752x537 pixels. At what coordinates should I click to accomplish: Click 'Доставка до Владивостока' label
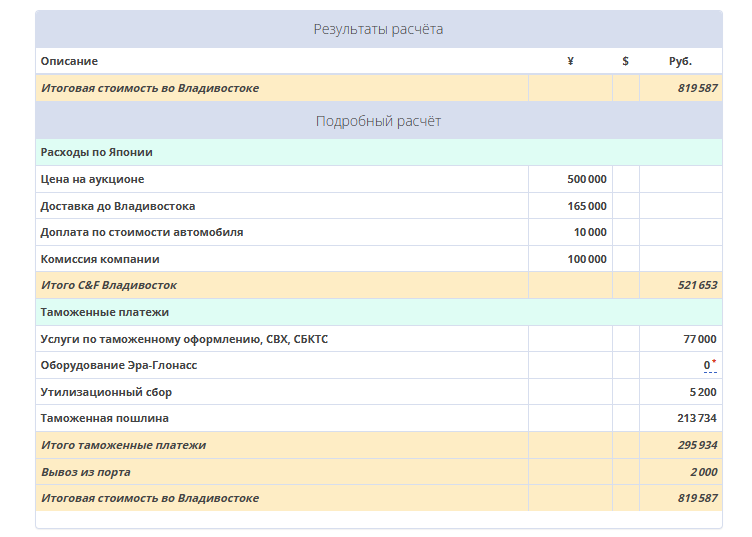[x=118, y=206]
